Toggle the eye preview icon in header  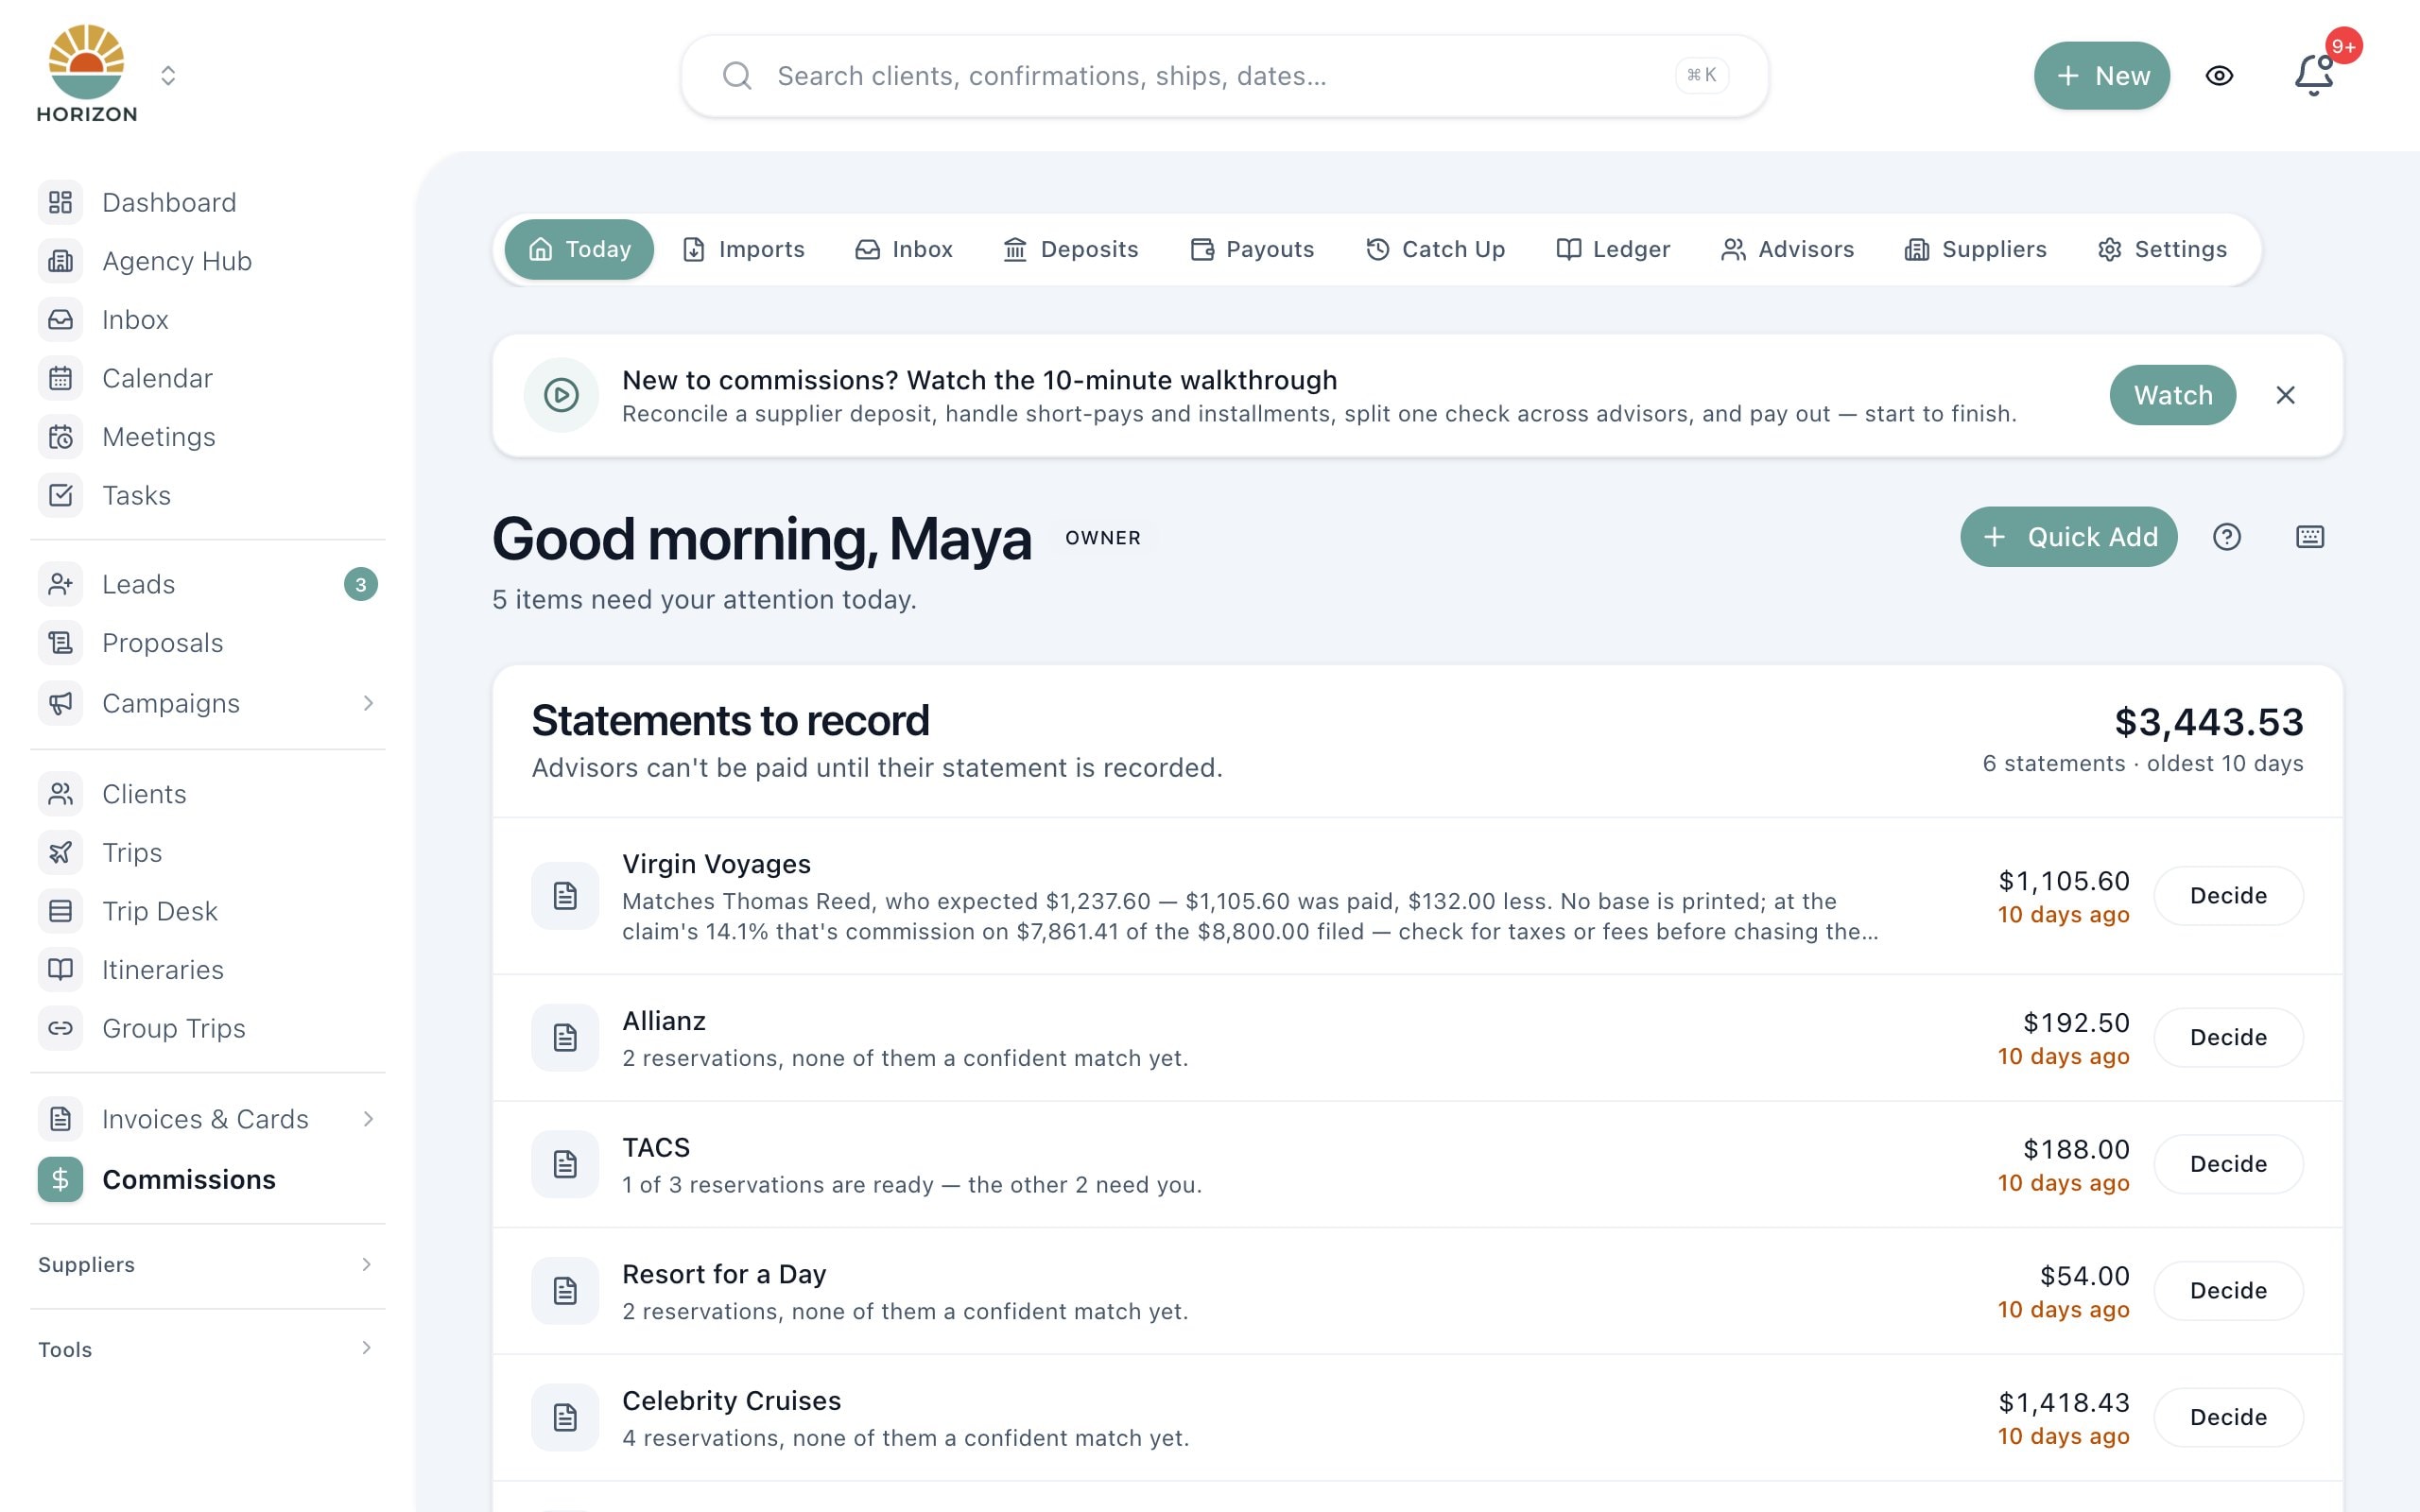pos(2219,75)
